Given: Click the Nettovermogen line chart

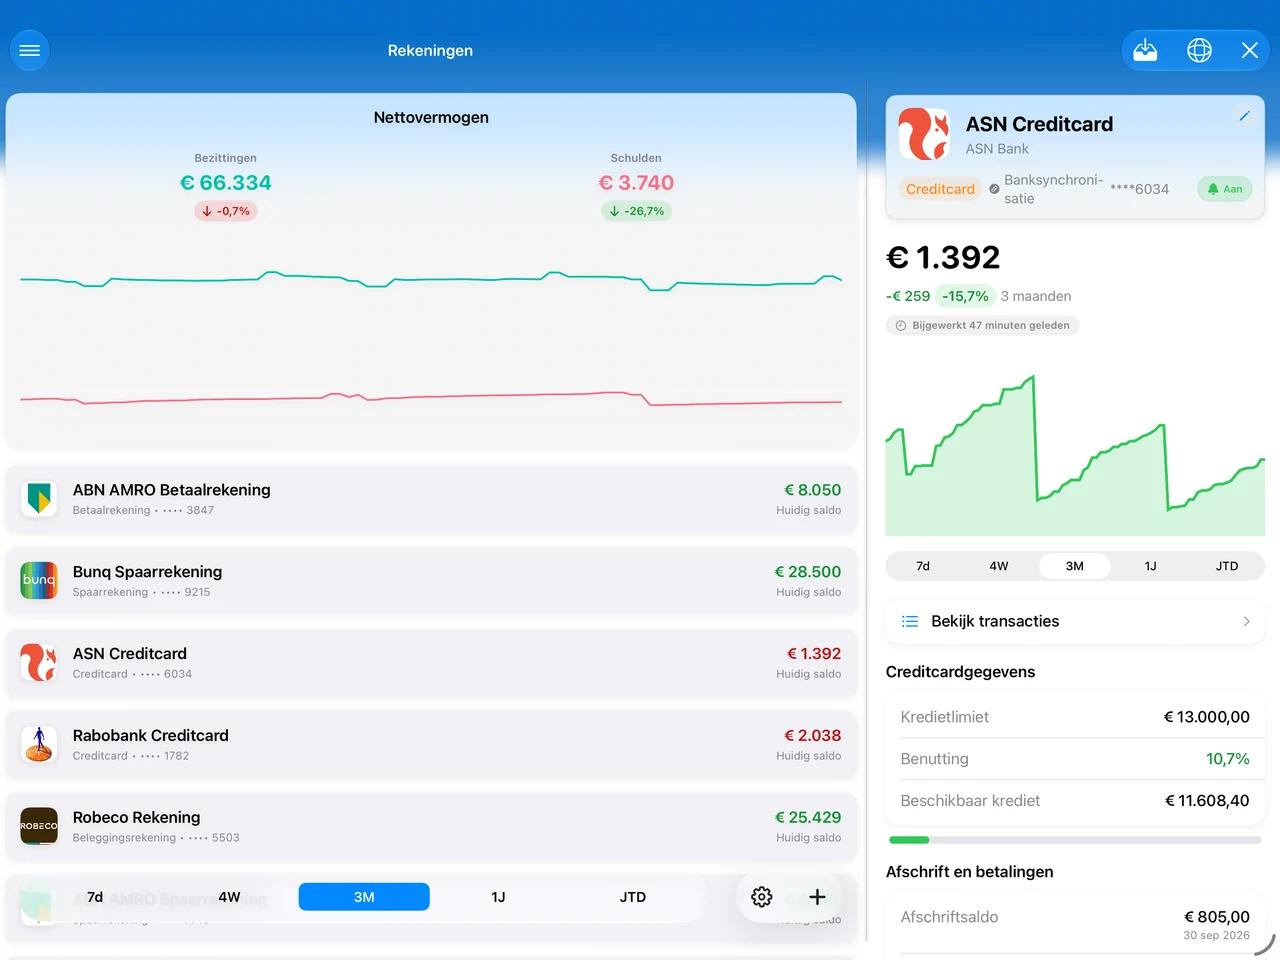Looking at the screenshot, I should click(x=431, y=338).
